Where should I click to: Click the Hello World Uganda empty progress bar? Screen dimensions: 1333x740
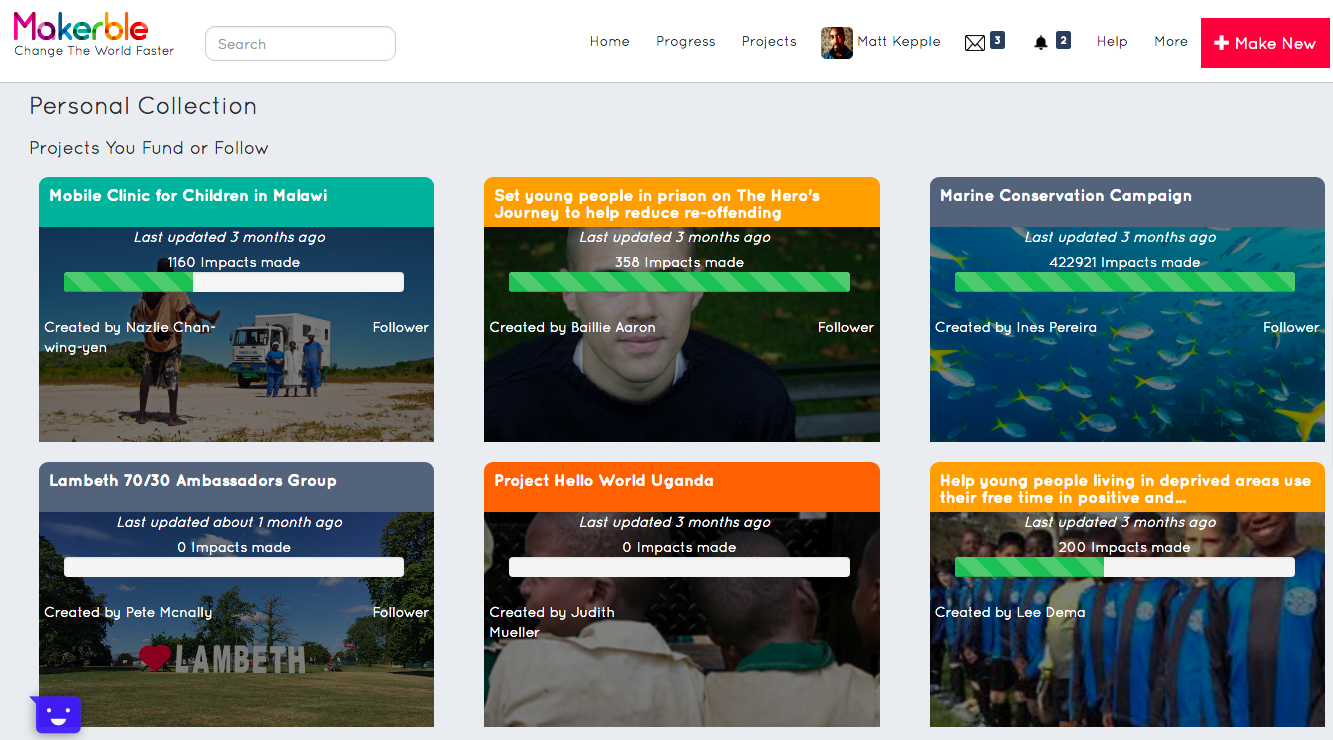679,567
